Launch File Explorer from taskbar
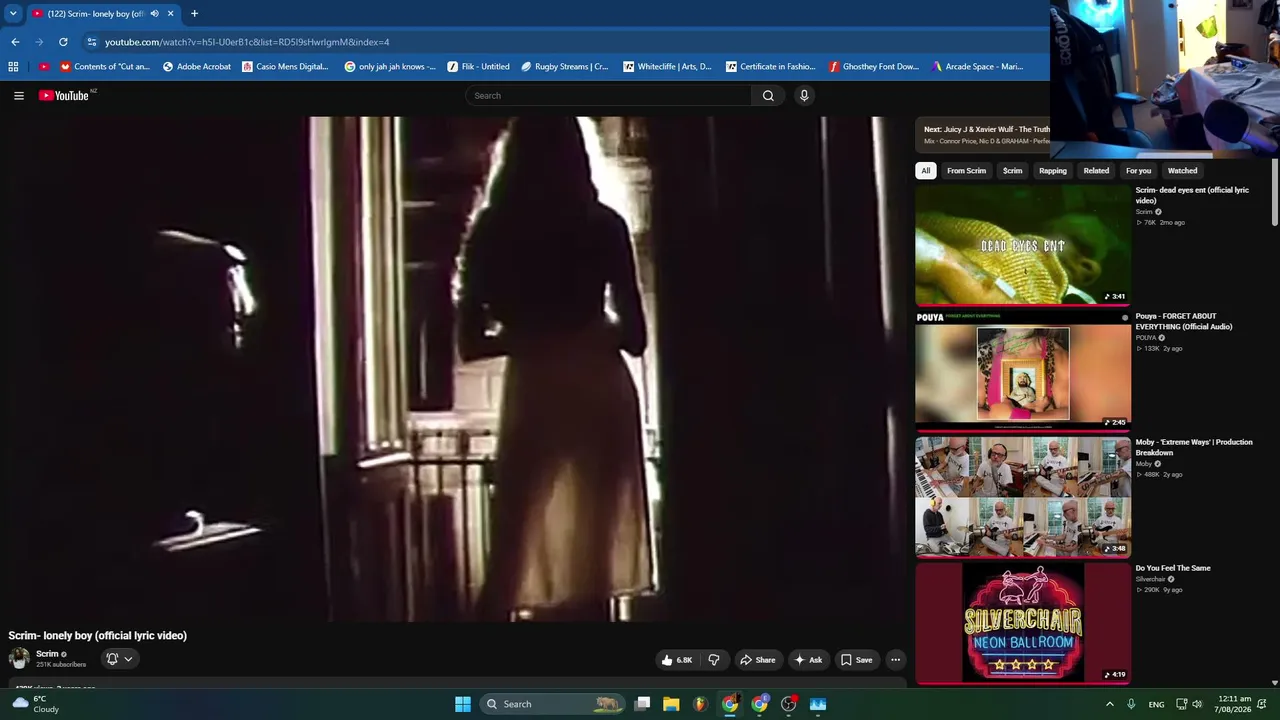 [671, 704]
